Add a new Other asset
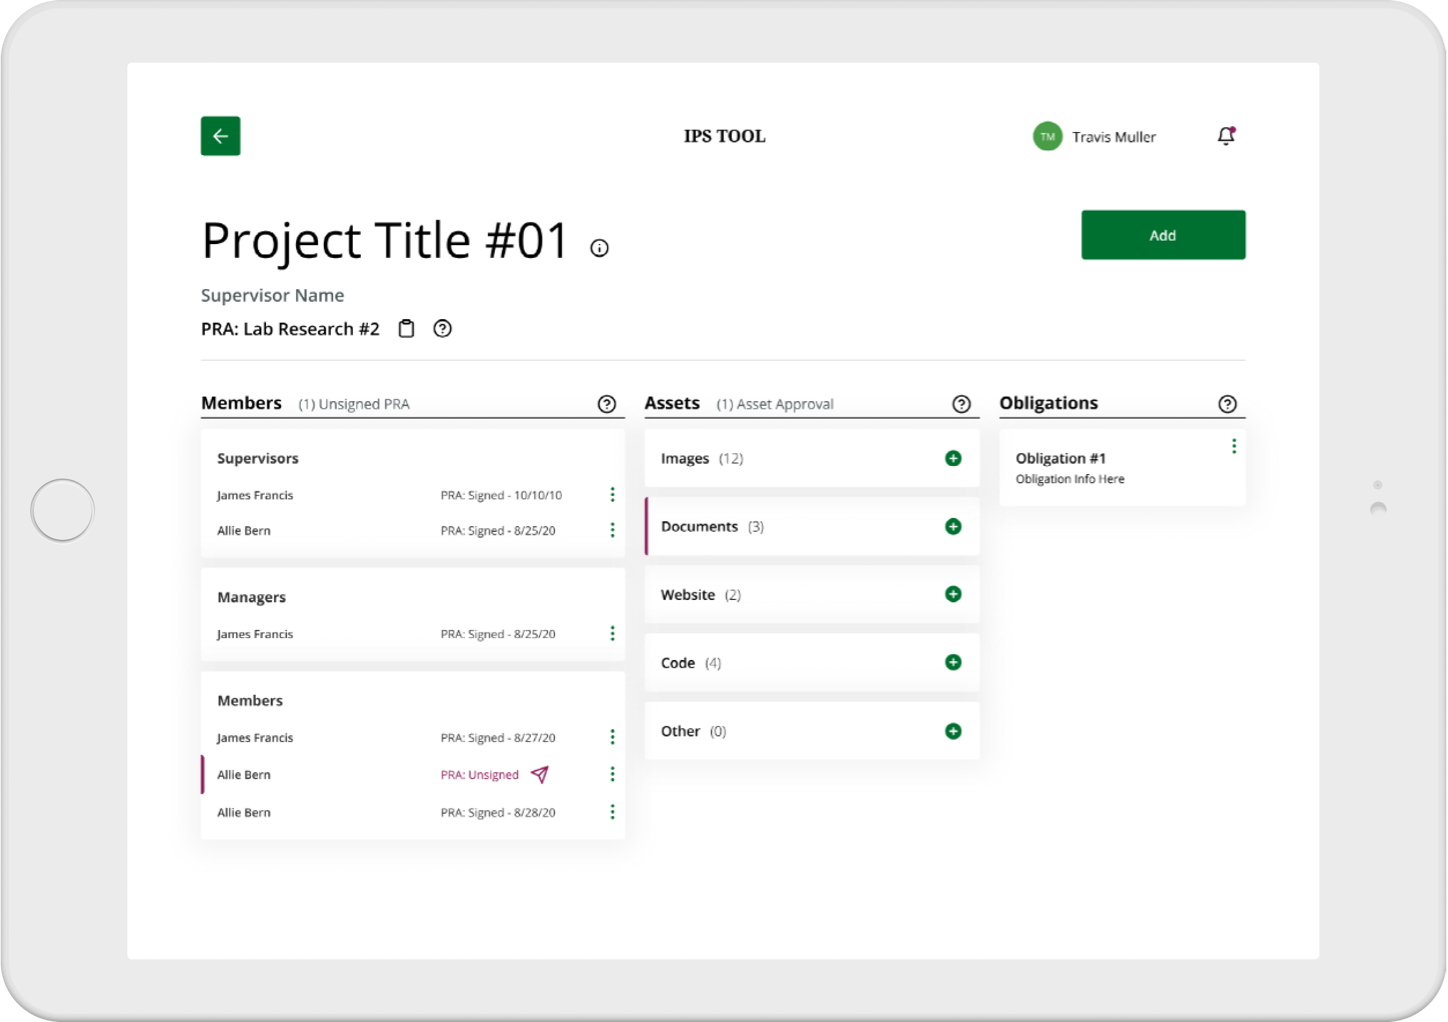Screen dimensions: 1448x1022 tap(953, 731)
